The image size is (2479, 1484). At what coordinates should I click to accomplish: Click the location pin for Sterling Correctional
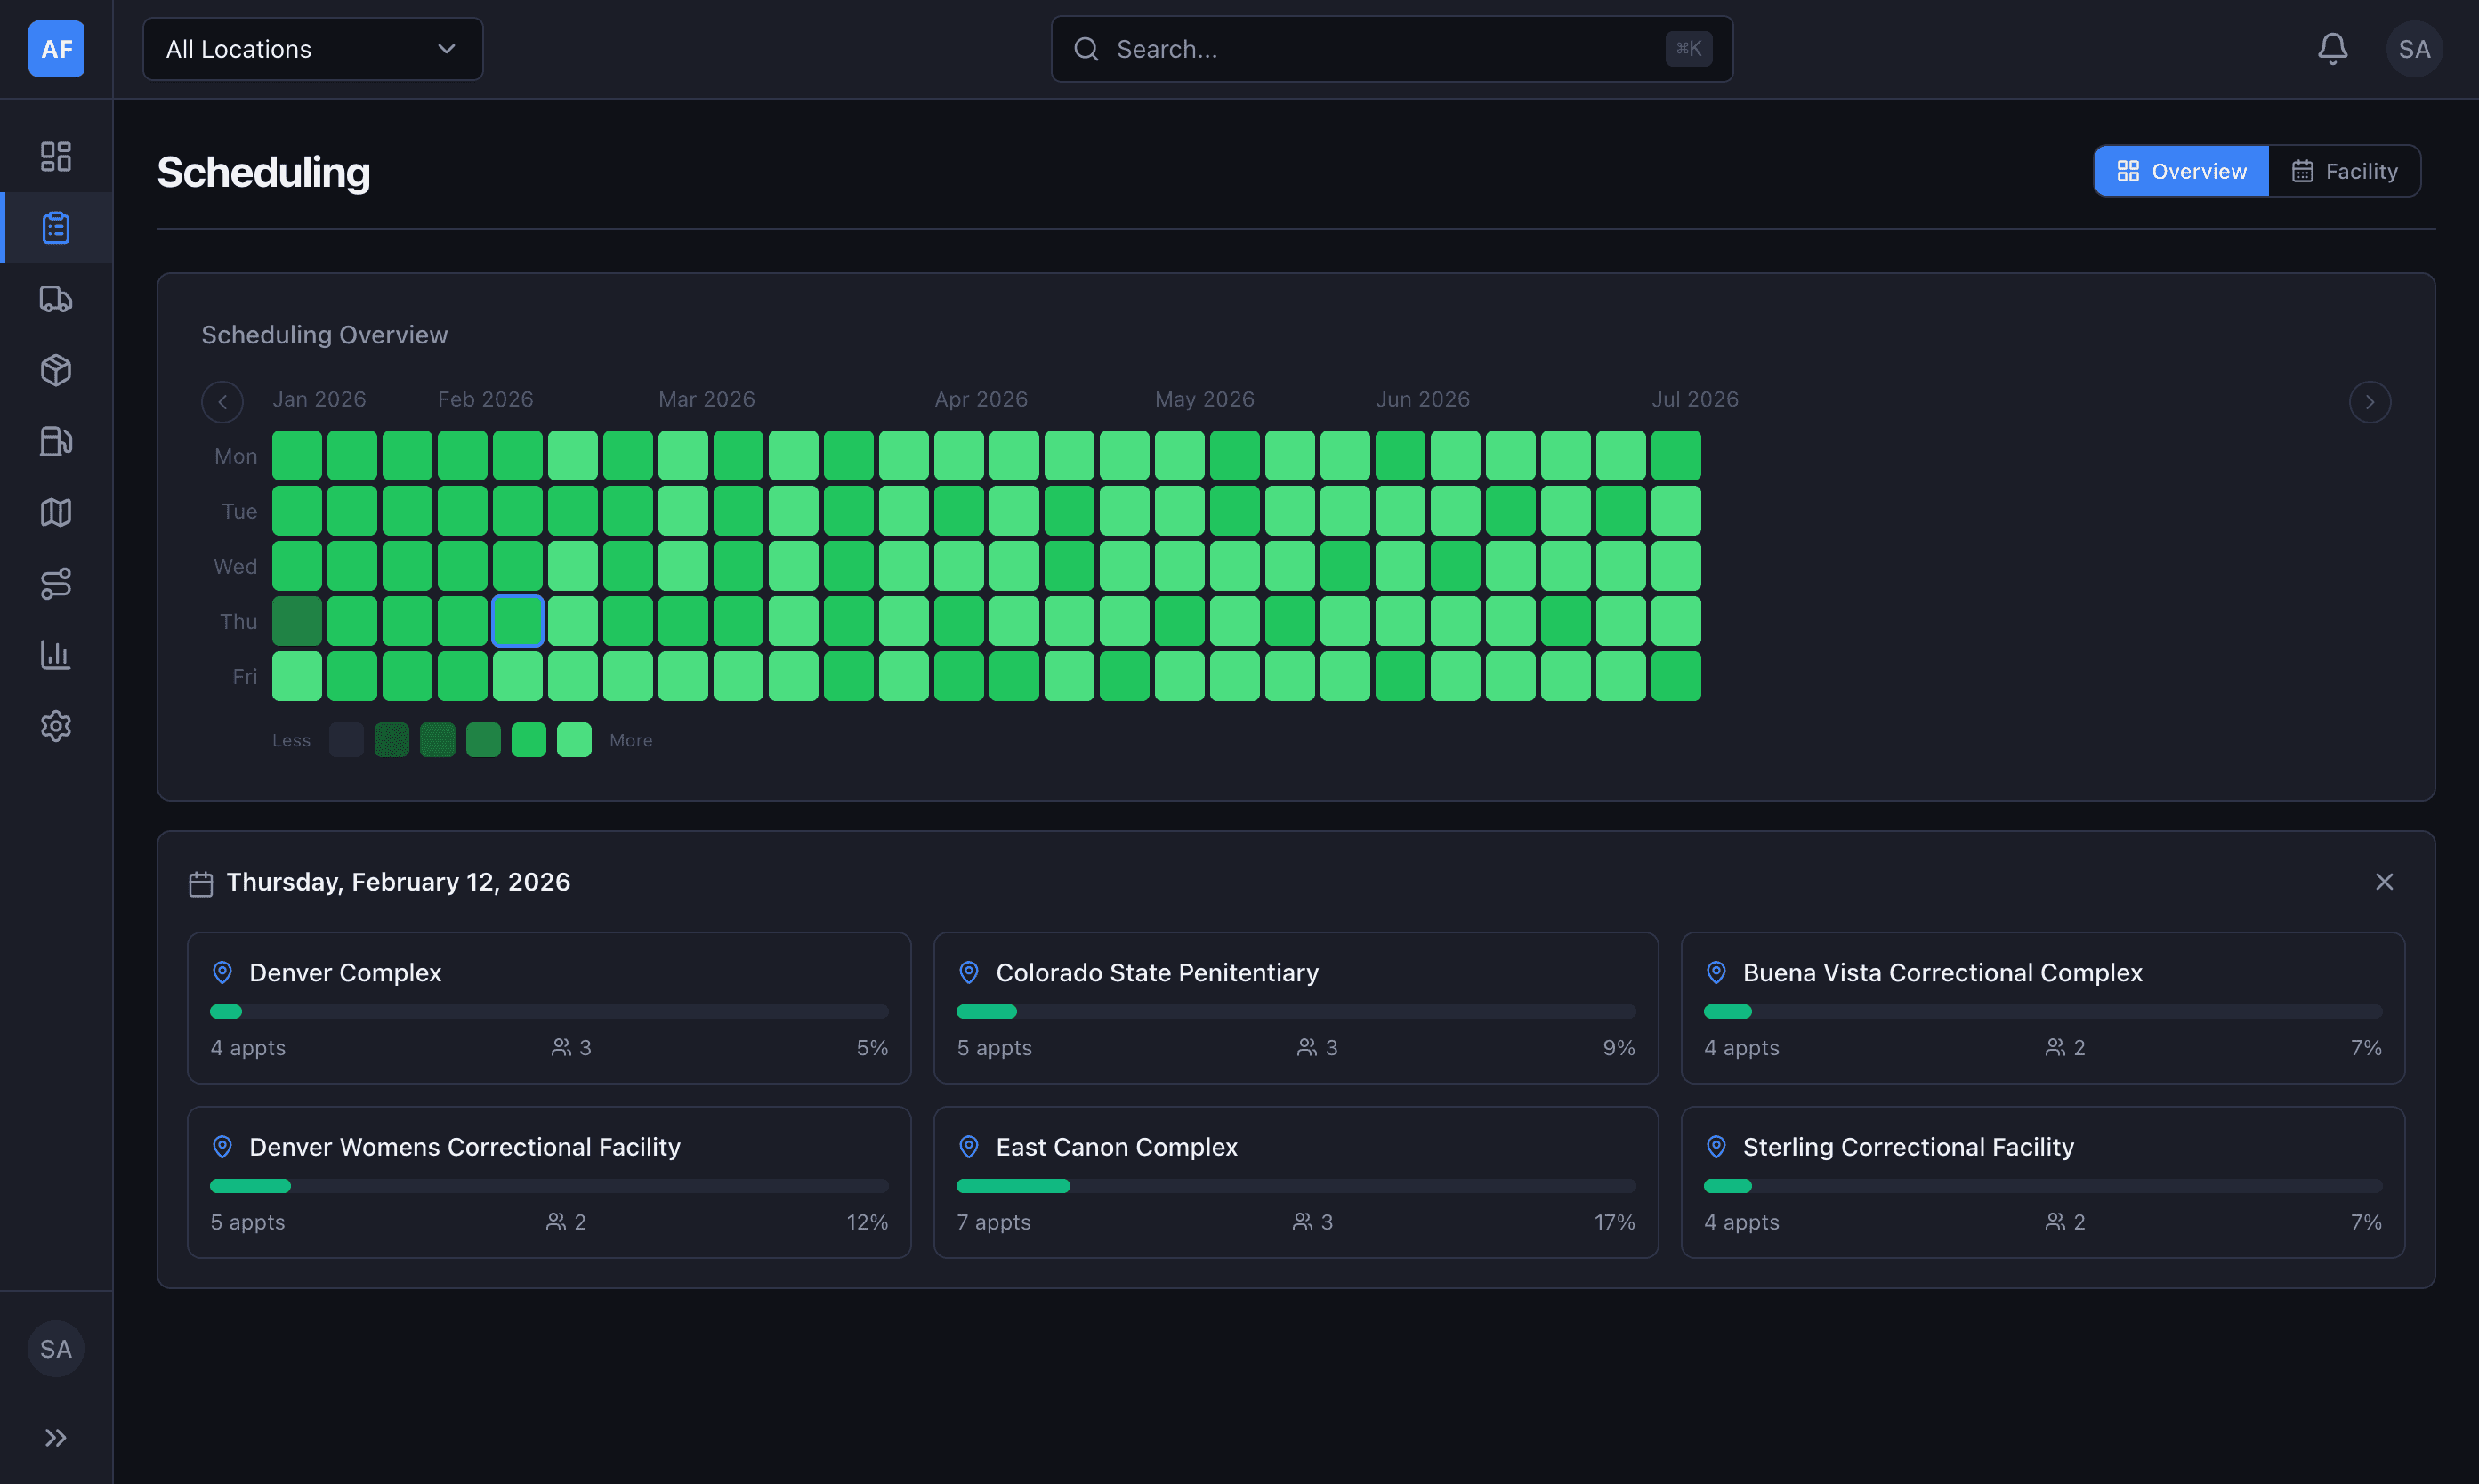click(x=1716, y=1146)
